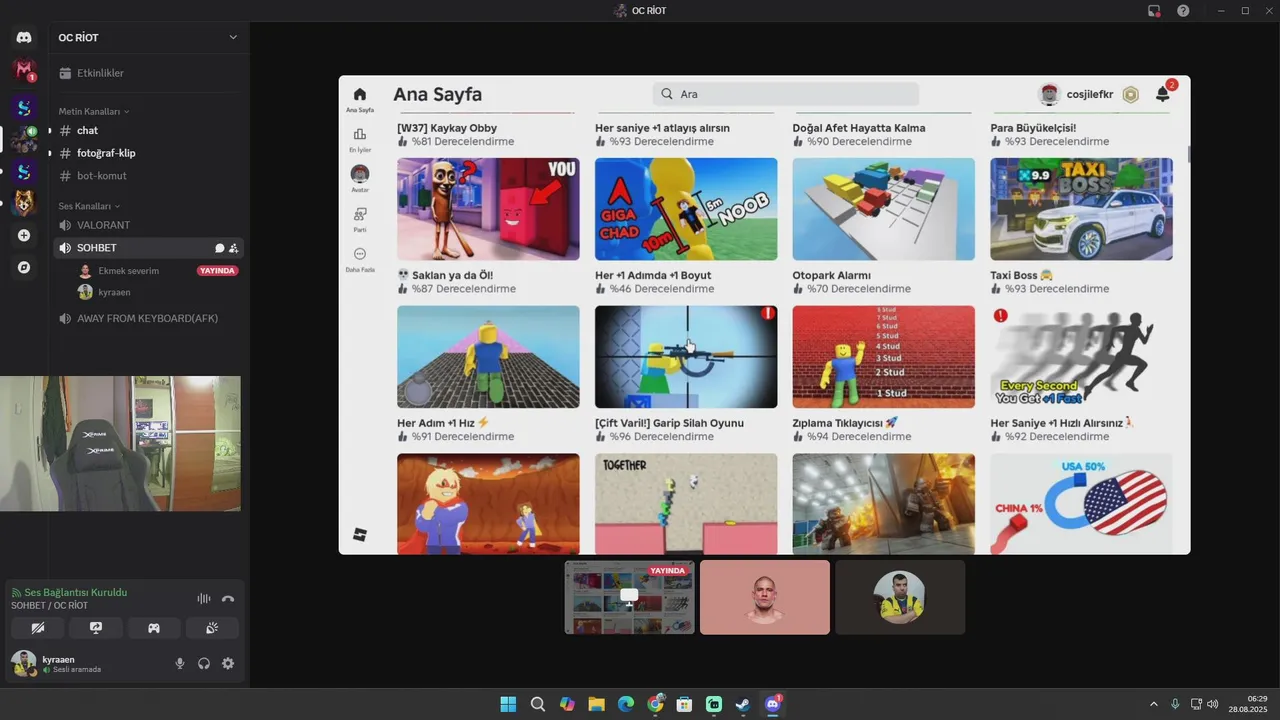This screenshot has height=720, width=1280.
Task: Add a server with the plus icon
Action: coord(24,235)
